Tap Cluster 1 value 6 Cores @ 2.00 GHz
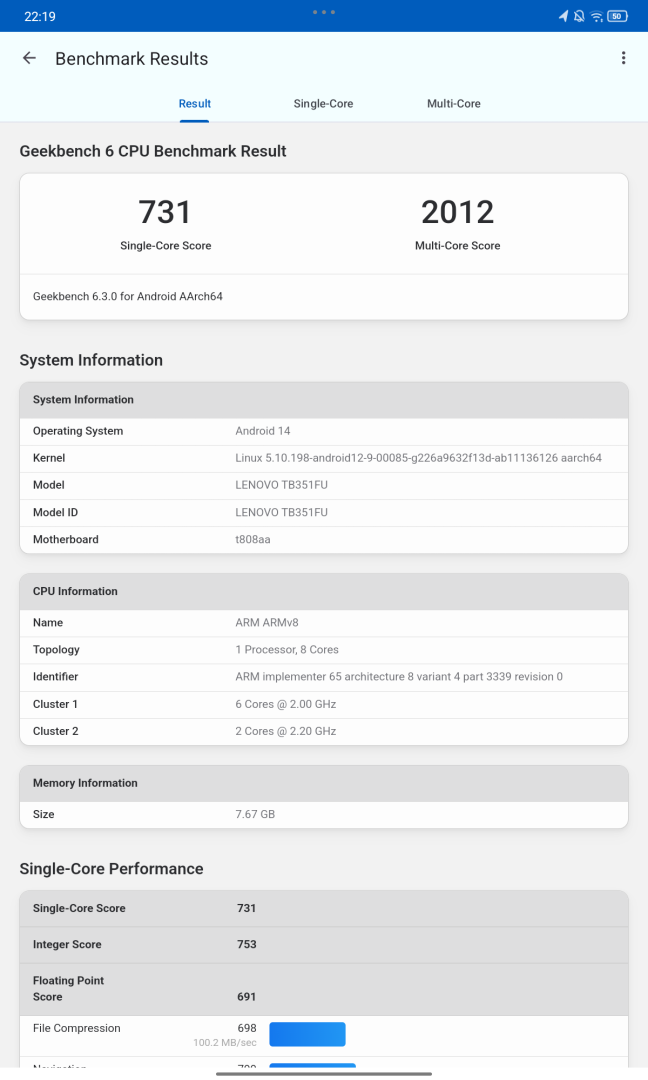This screenshot has height=1080, width=648. [x=286, y=704]
